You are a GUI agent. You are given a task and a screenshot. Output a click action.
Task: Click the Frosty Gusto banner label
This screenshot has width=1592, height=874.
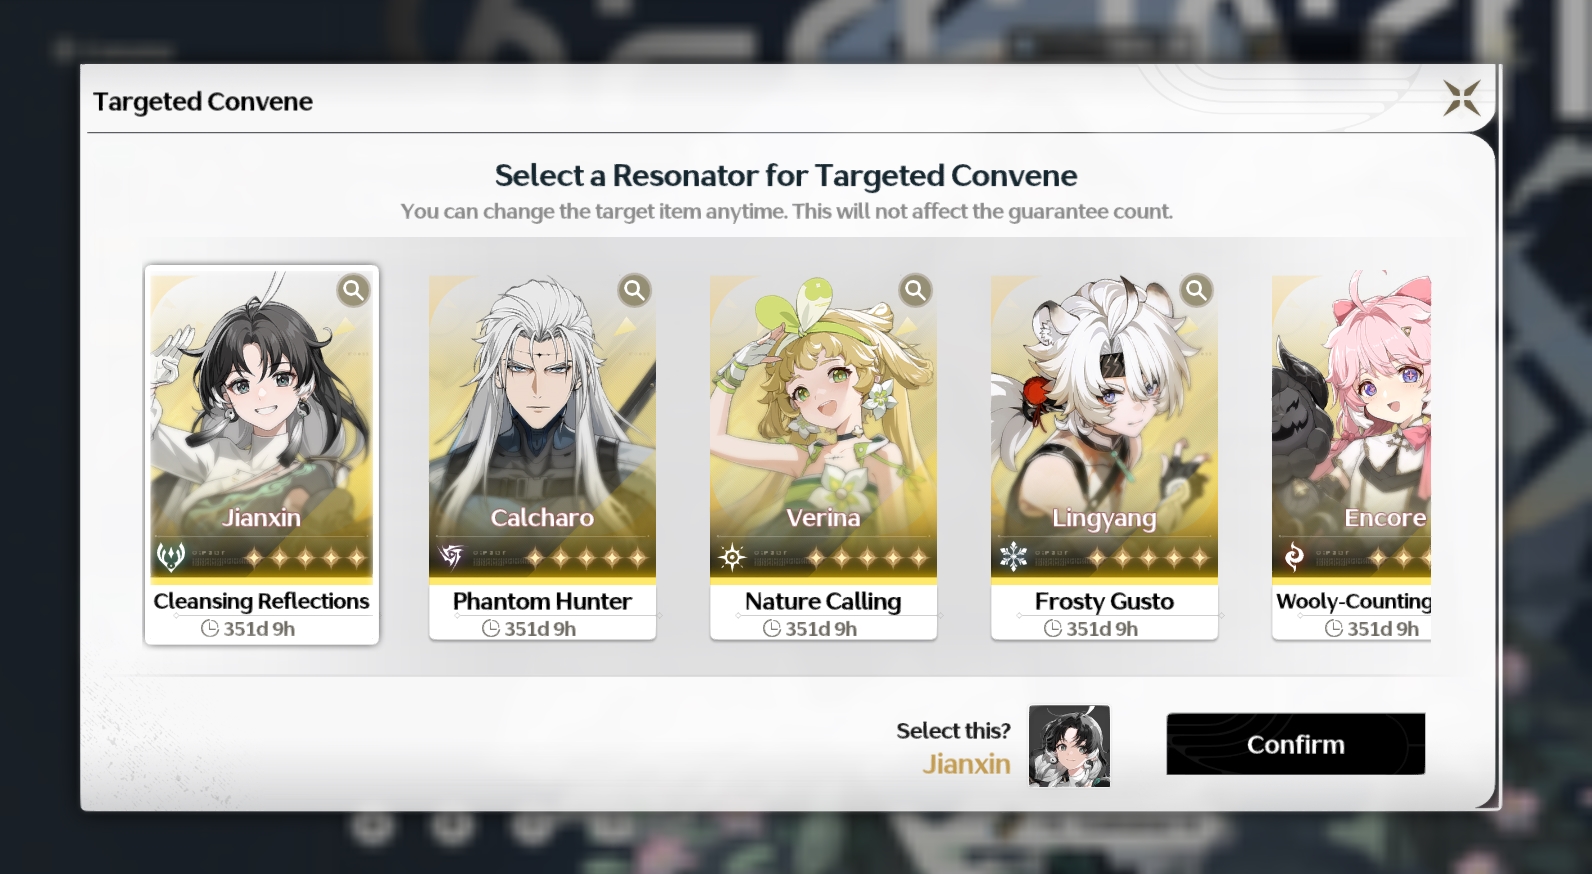pyautogui.click(x=1104, y=601)
